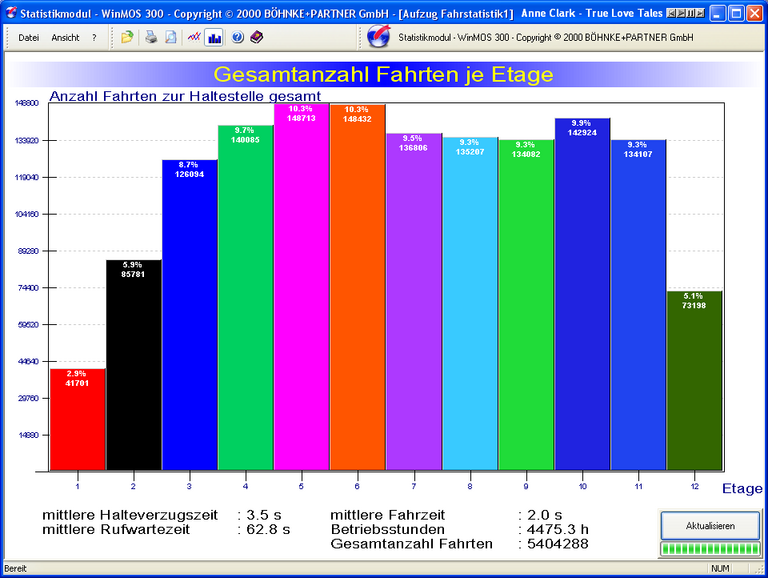Screen dimensions: 768x578
Task: Click the green progress bar below Aktualisieren
Action: (710, 549)
